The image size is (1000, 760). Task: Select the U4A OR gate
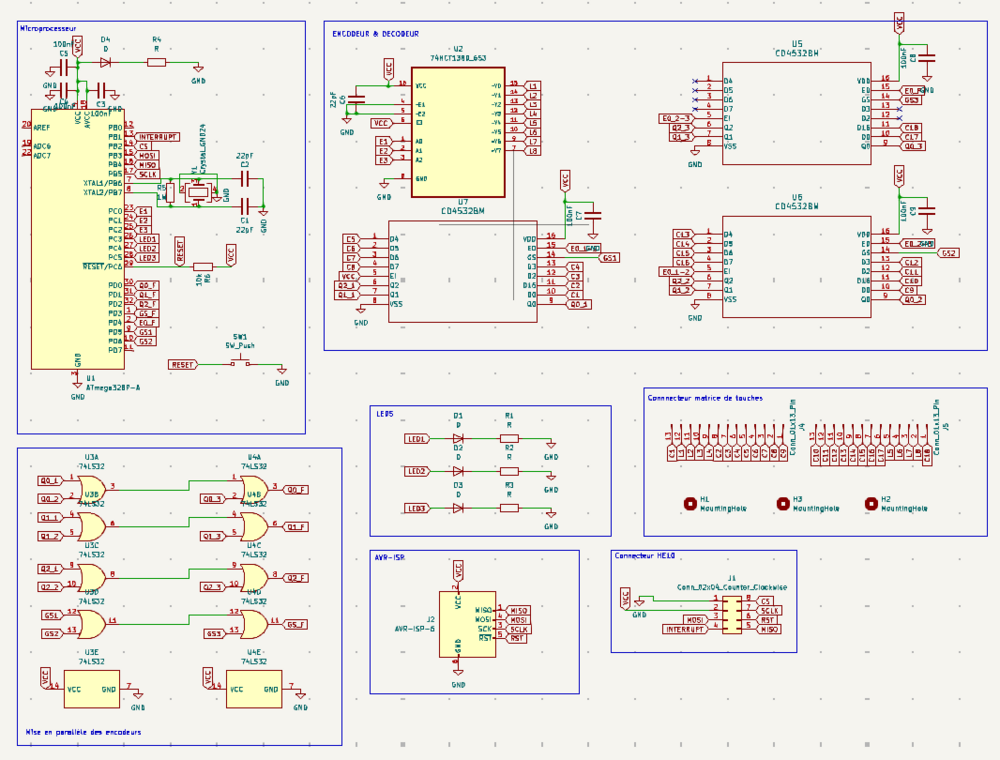coord(254,490)
